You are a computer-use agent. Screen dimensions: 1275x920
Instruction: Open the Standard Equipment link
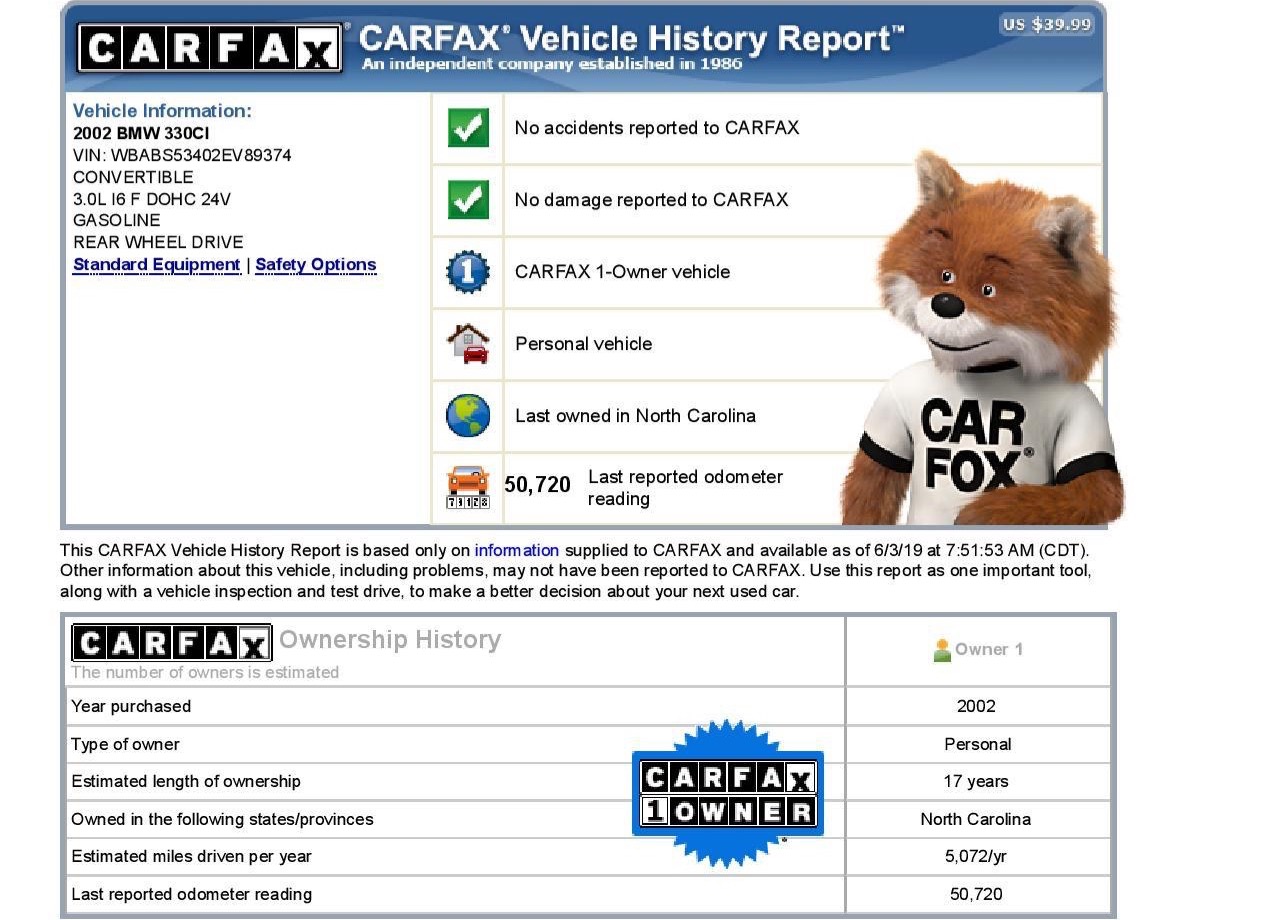click(157, 265)
